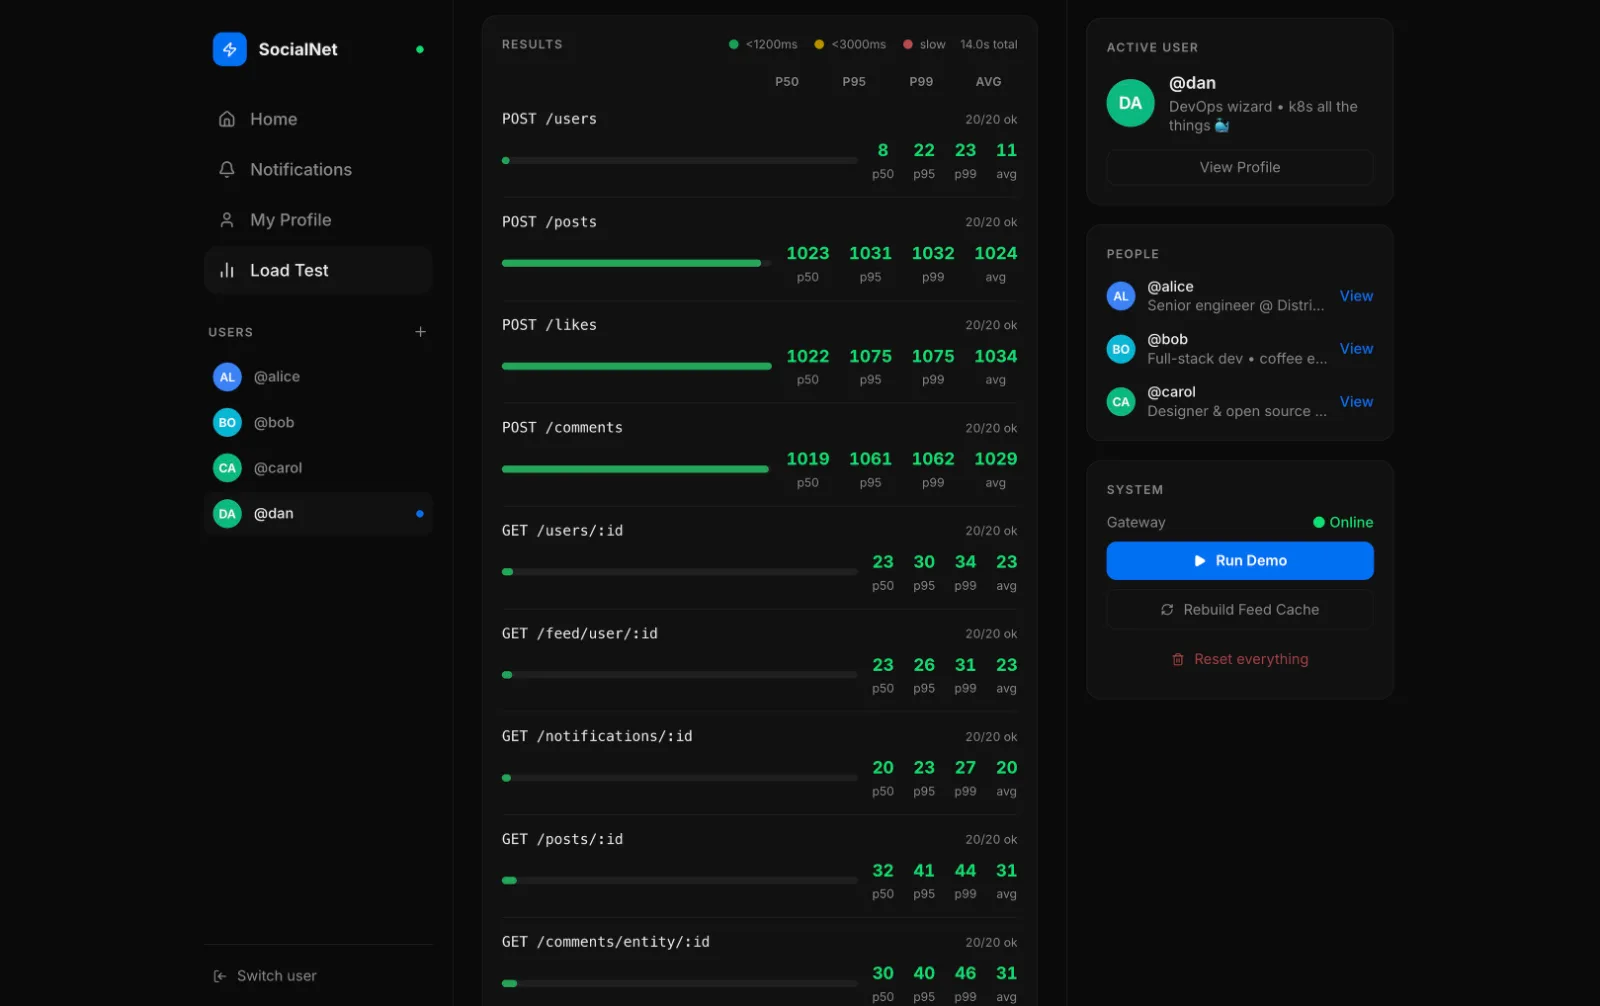
Task: Click the Notifications bell icon
Action: pyautogui.click(x=227, y=169)
